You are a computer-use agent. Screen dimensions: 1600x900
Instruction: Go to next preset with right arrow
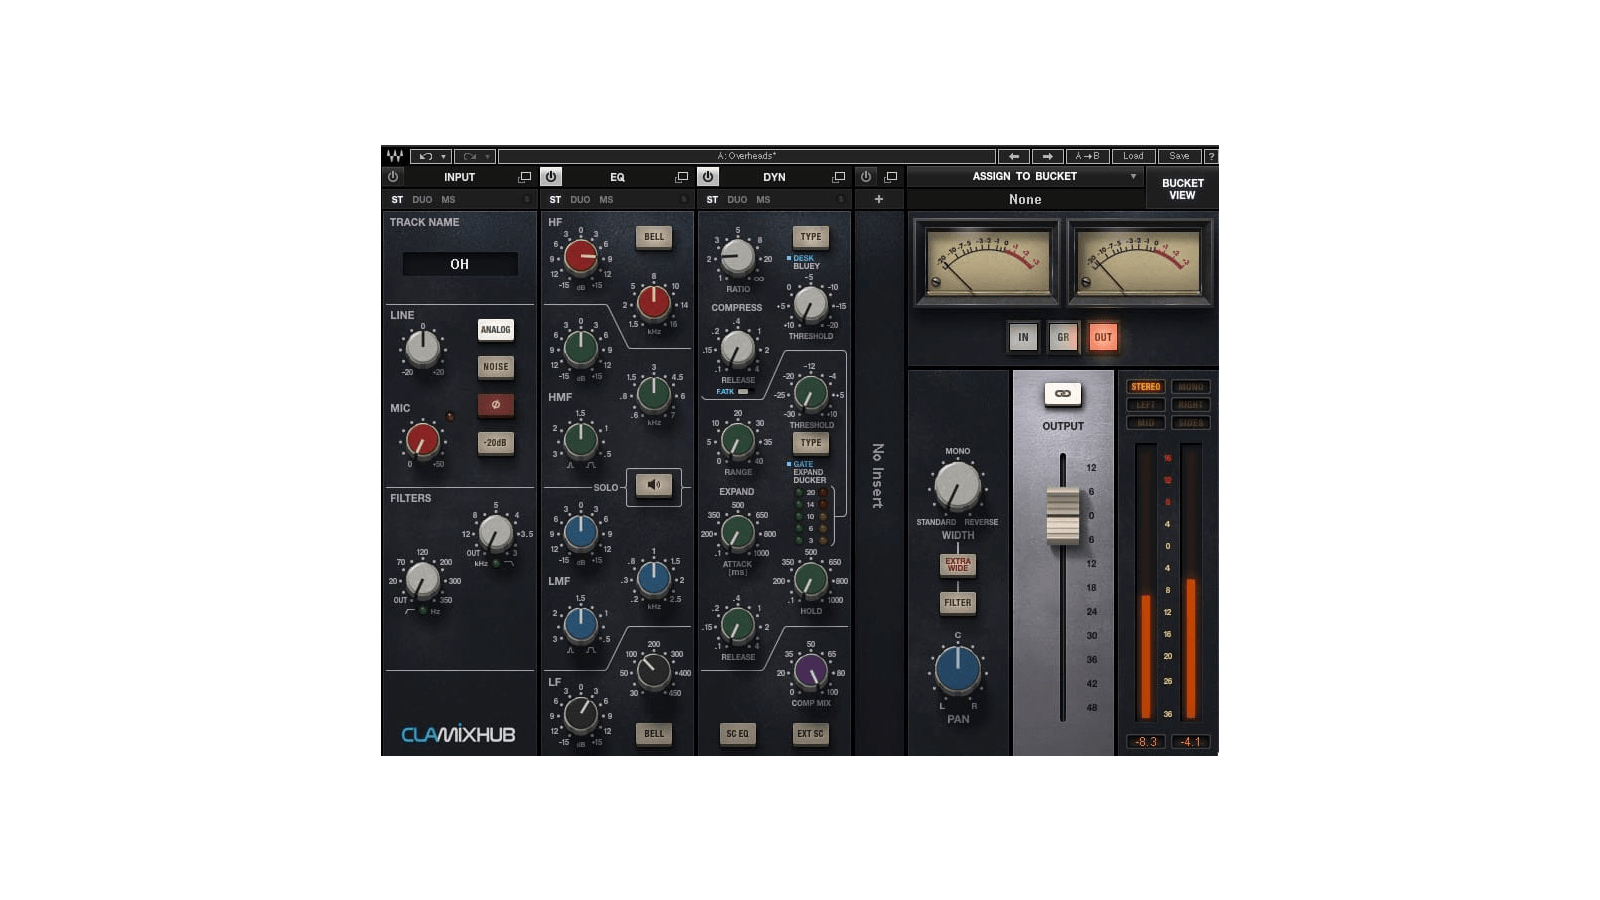1047,156
